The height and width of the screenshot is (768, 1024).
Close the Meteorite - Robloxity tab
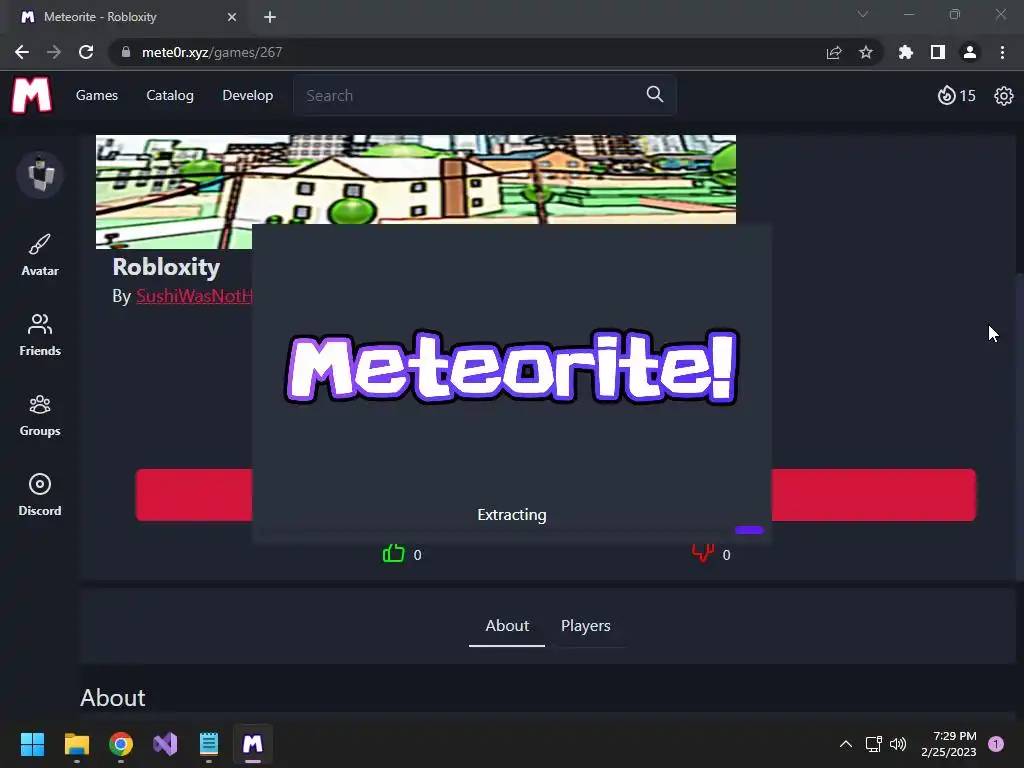point(232,17)
